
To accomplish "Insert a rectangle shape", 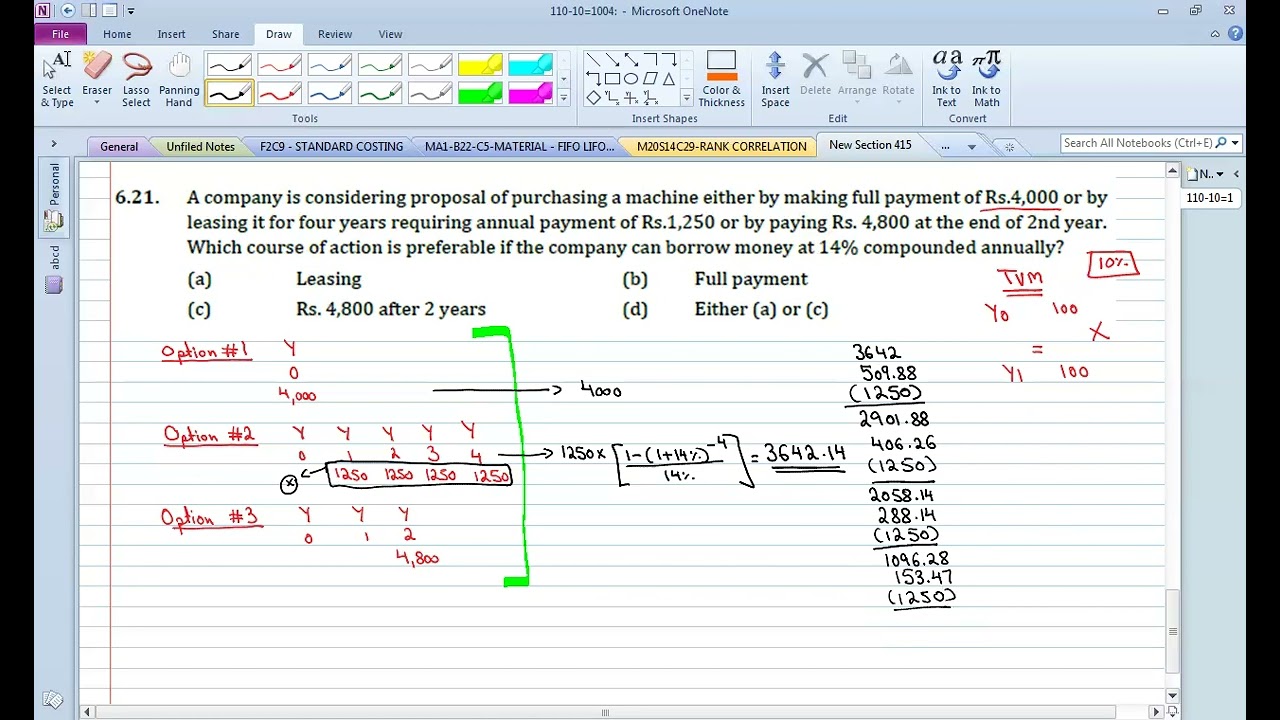I will click(x=612, y=79).
